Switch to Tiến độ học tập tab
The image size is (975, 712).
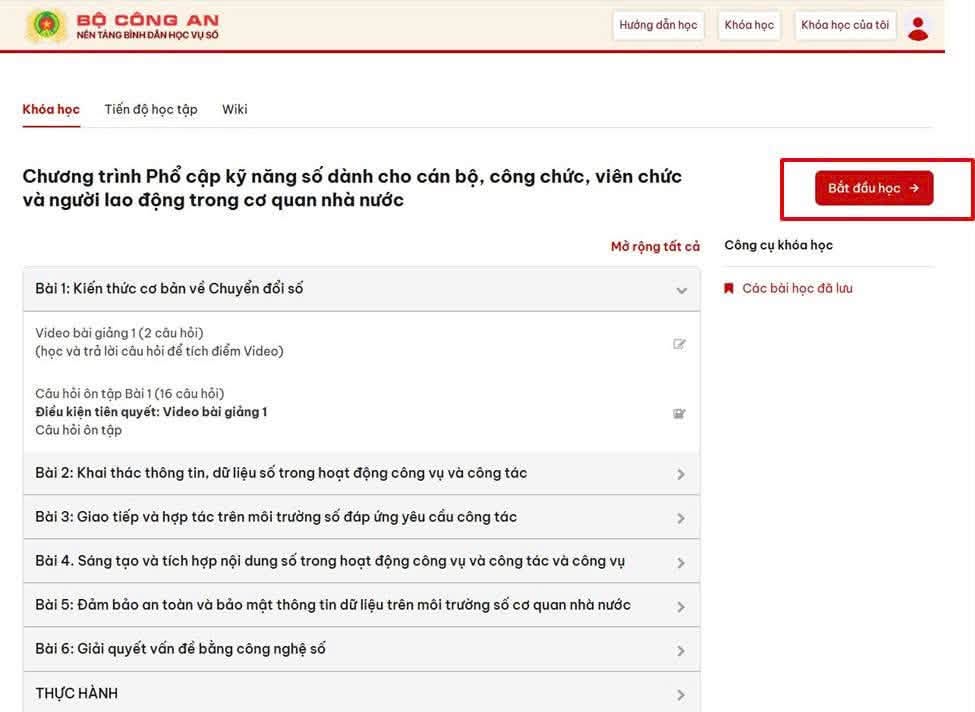click(x=150, y=109)
